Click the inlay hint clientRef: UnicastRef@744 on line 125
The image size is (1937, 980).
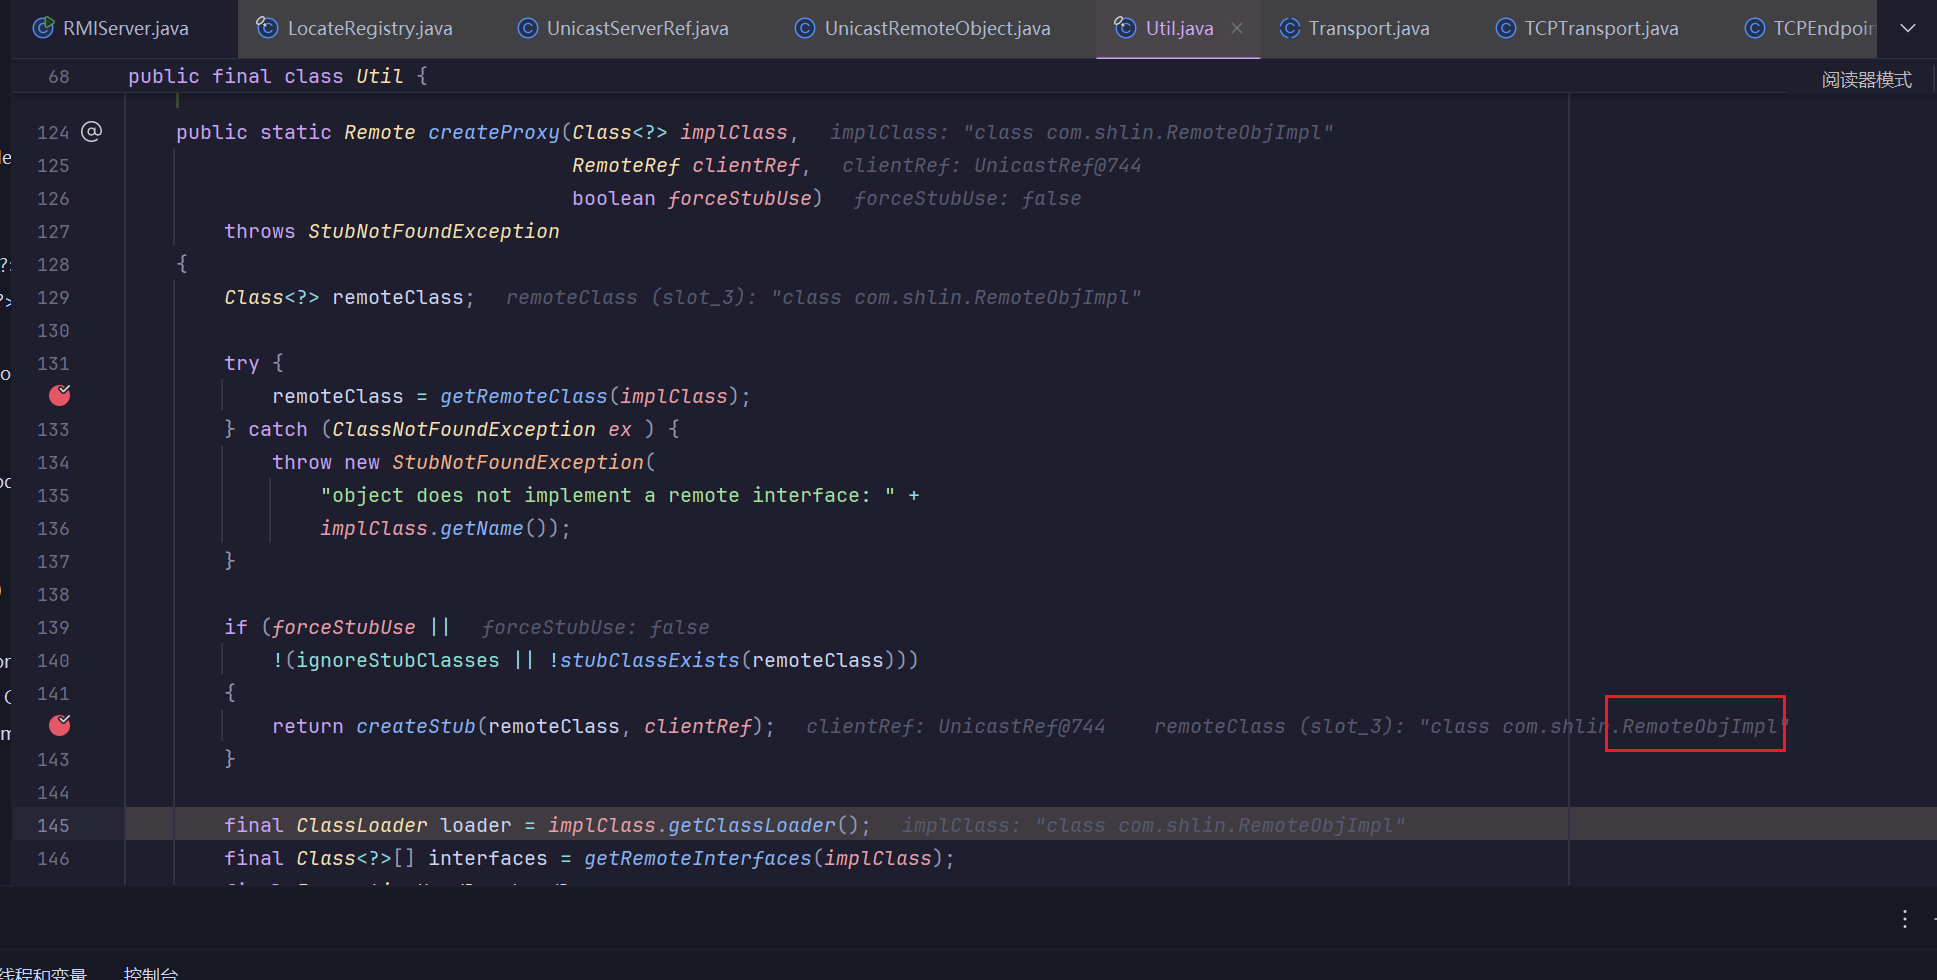pyautogui.click(x=991, y=165)
